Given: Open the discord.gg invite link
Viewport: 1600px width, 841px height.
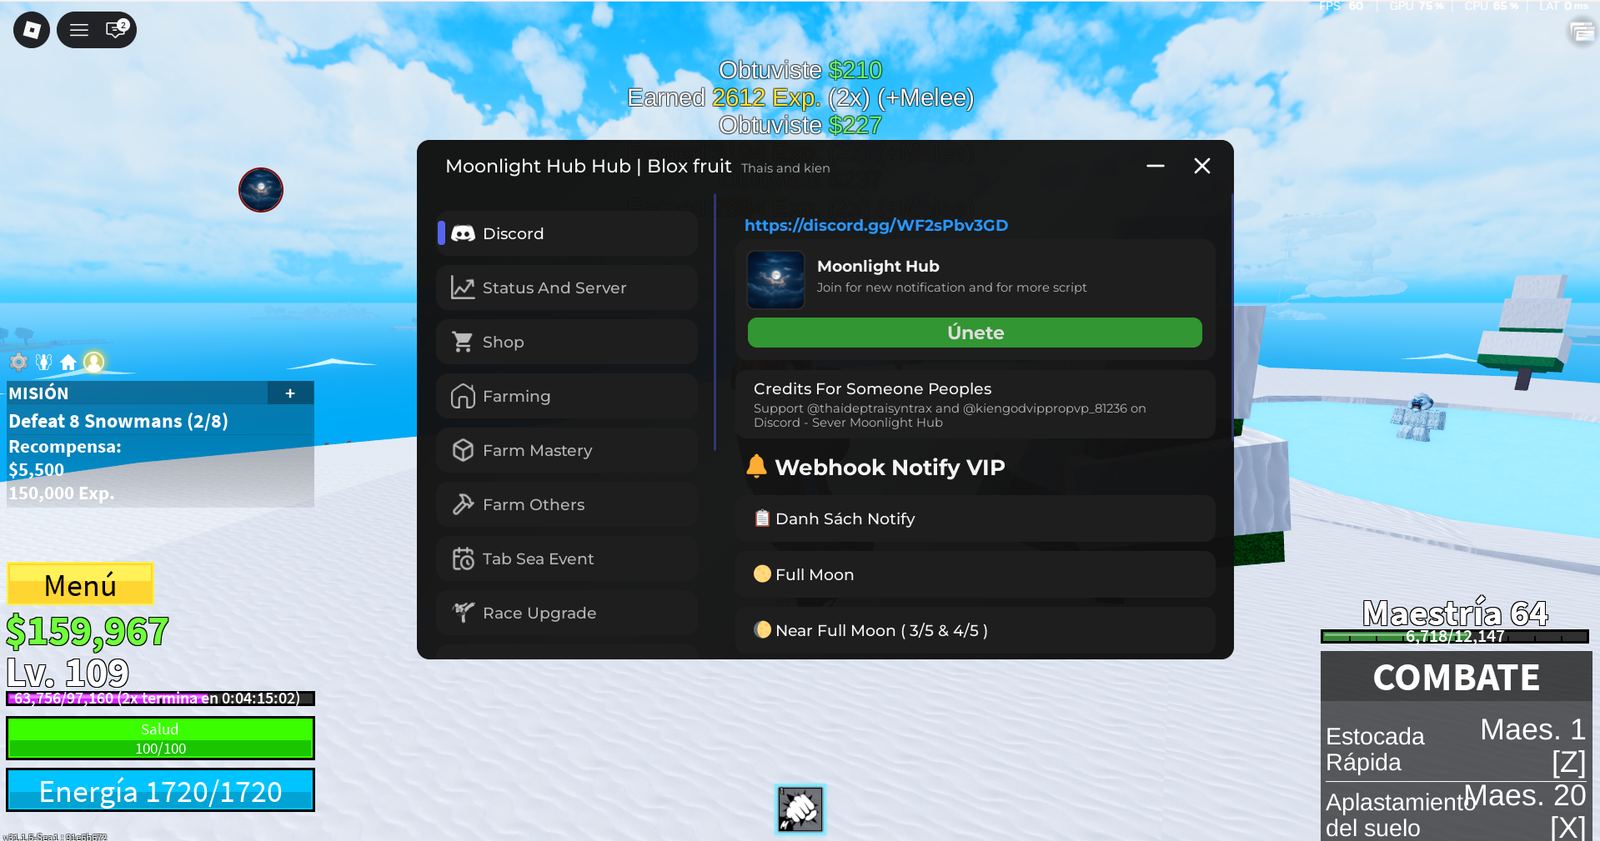Looking at the screenshot, I should tap(876, 225).
